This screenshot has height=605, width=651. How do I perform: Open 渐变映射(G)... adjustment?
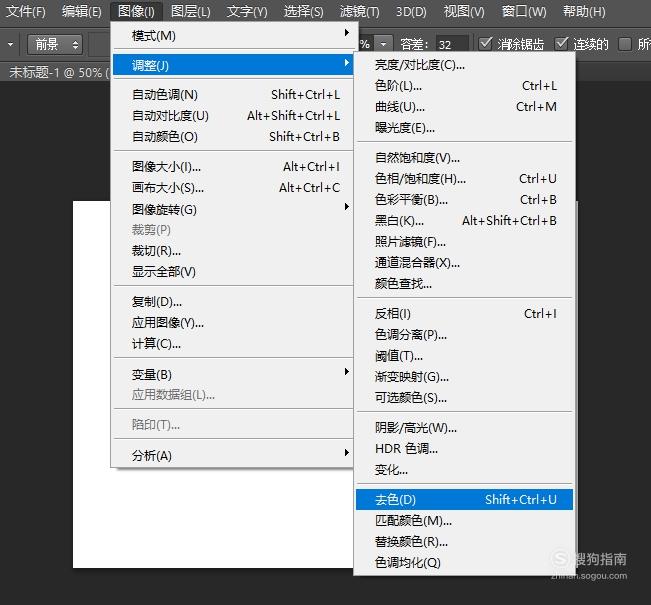click(464, 377)
